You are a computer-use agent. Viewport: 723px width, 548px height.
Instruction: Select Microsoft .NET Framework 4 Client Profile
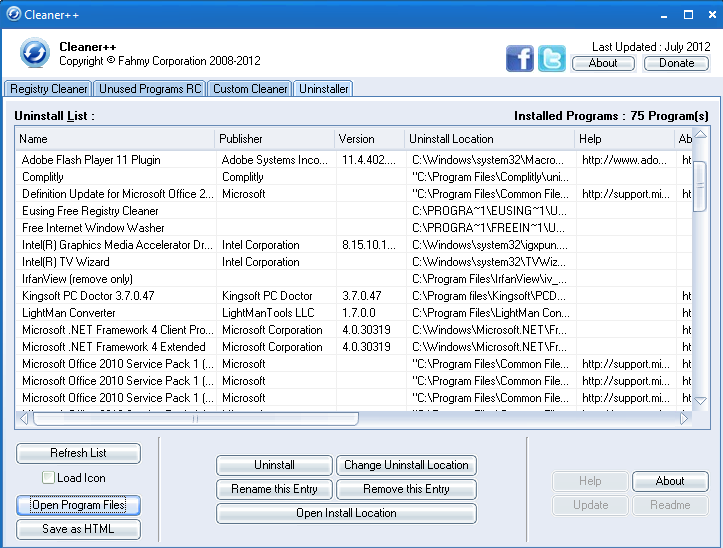(x=354, y=330)
